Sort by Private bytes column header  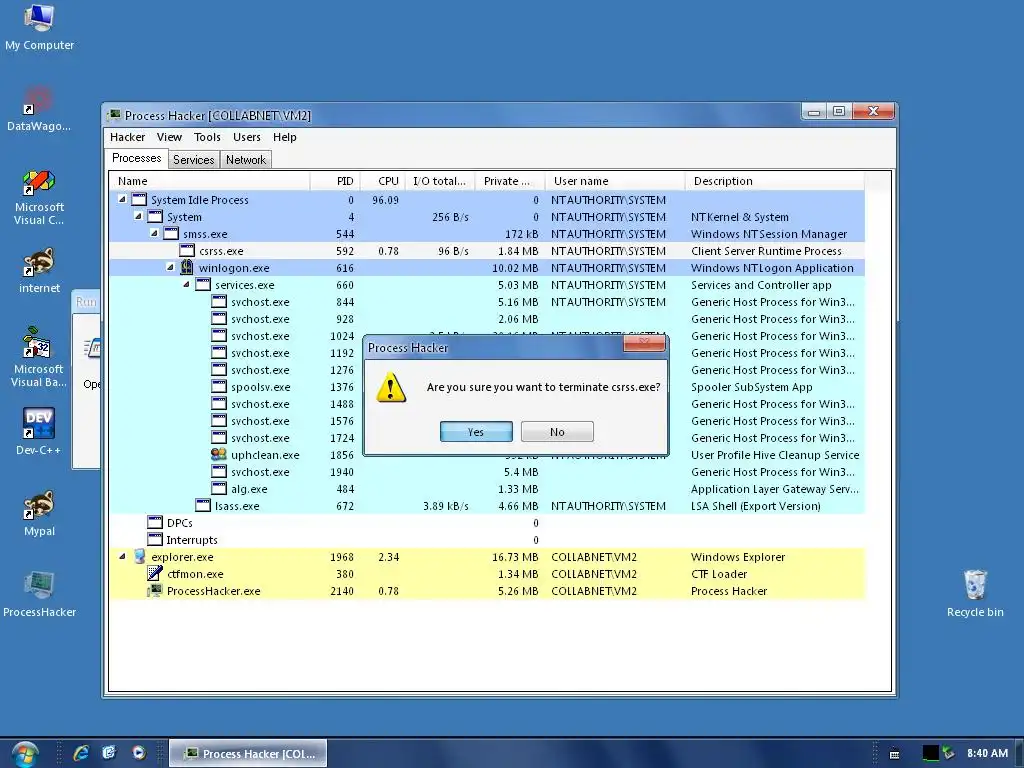tap(510, 181)
